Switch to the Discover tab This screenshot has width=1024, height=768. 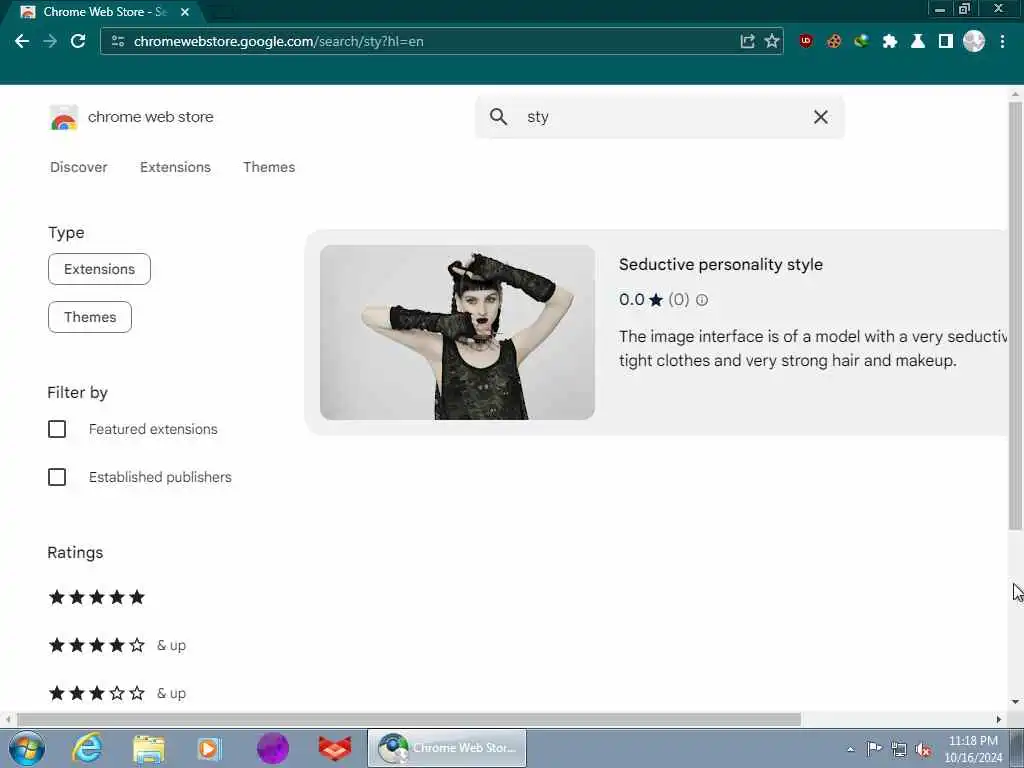tap(78, 167)
